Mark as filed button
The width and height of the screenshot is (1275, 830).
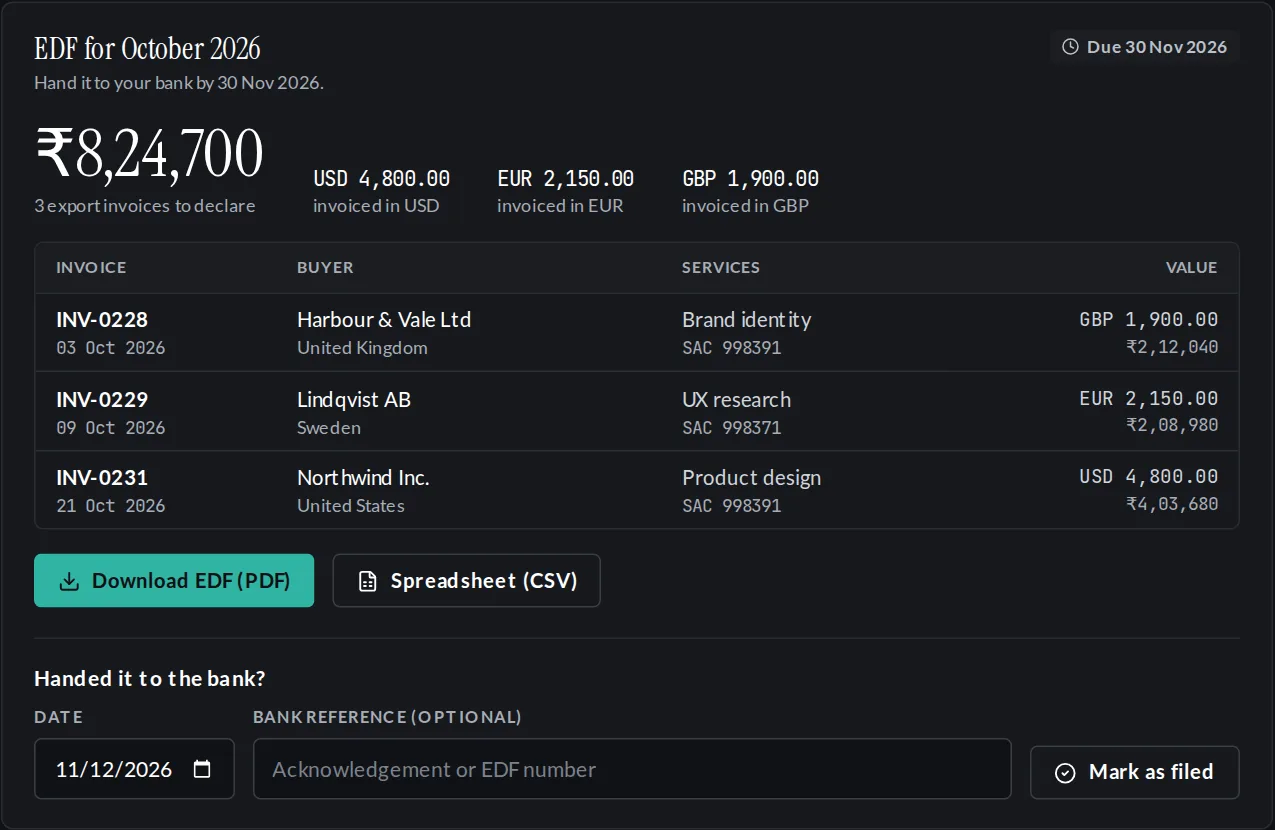pyautogui.click(x=1135, y=773)
